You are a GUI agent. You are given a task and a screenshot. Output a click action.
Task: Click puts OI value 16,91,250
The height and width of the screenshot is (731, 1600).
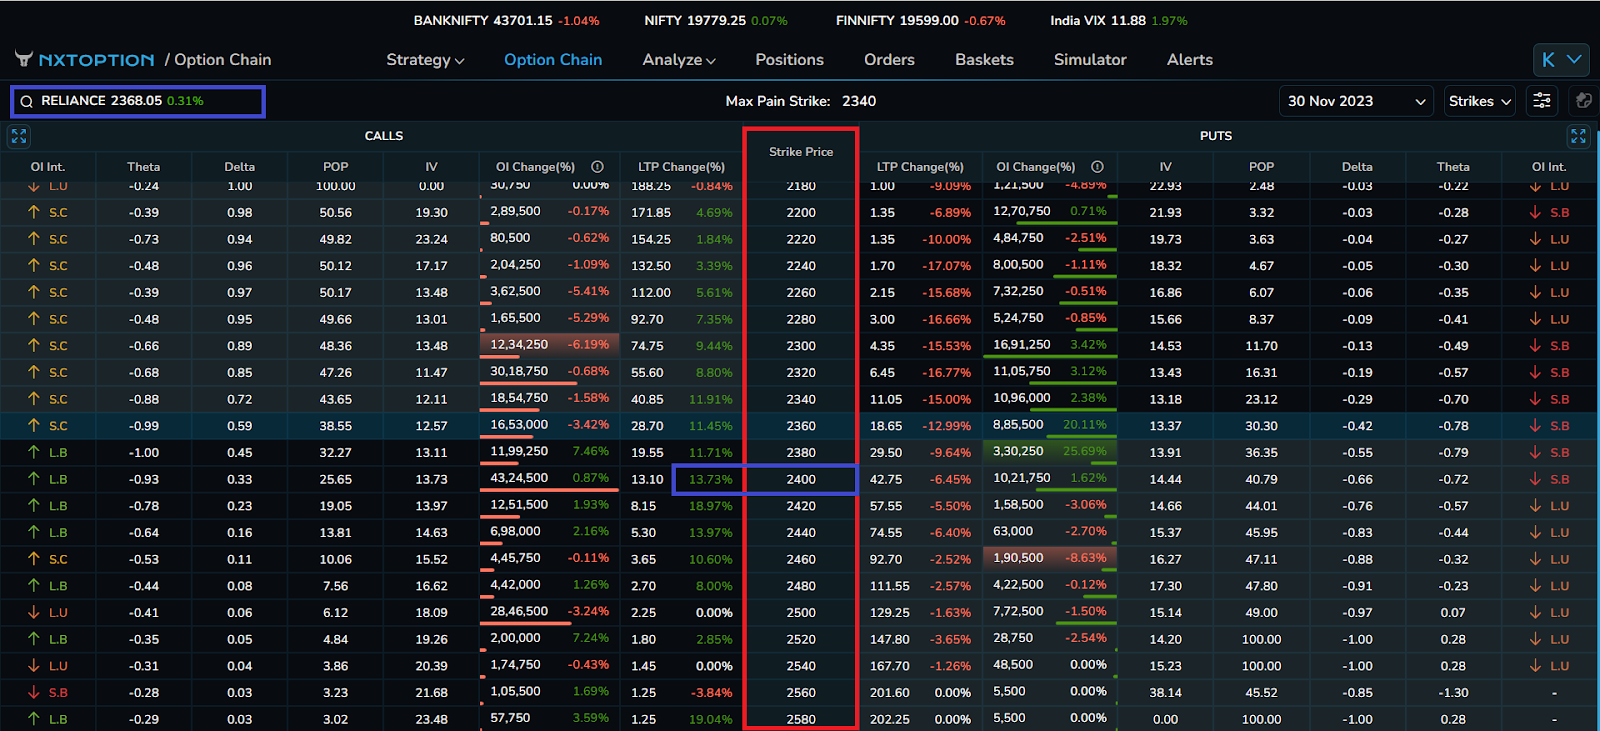1021,344
